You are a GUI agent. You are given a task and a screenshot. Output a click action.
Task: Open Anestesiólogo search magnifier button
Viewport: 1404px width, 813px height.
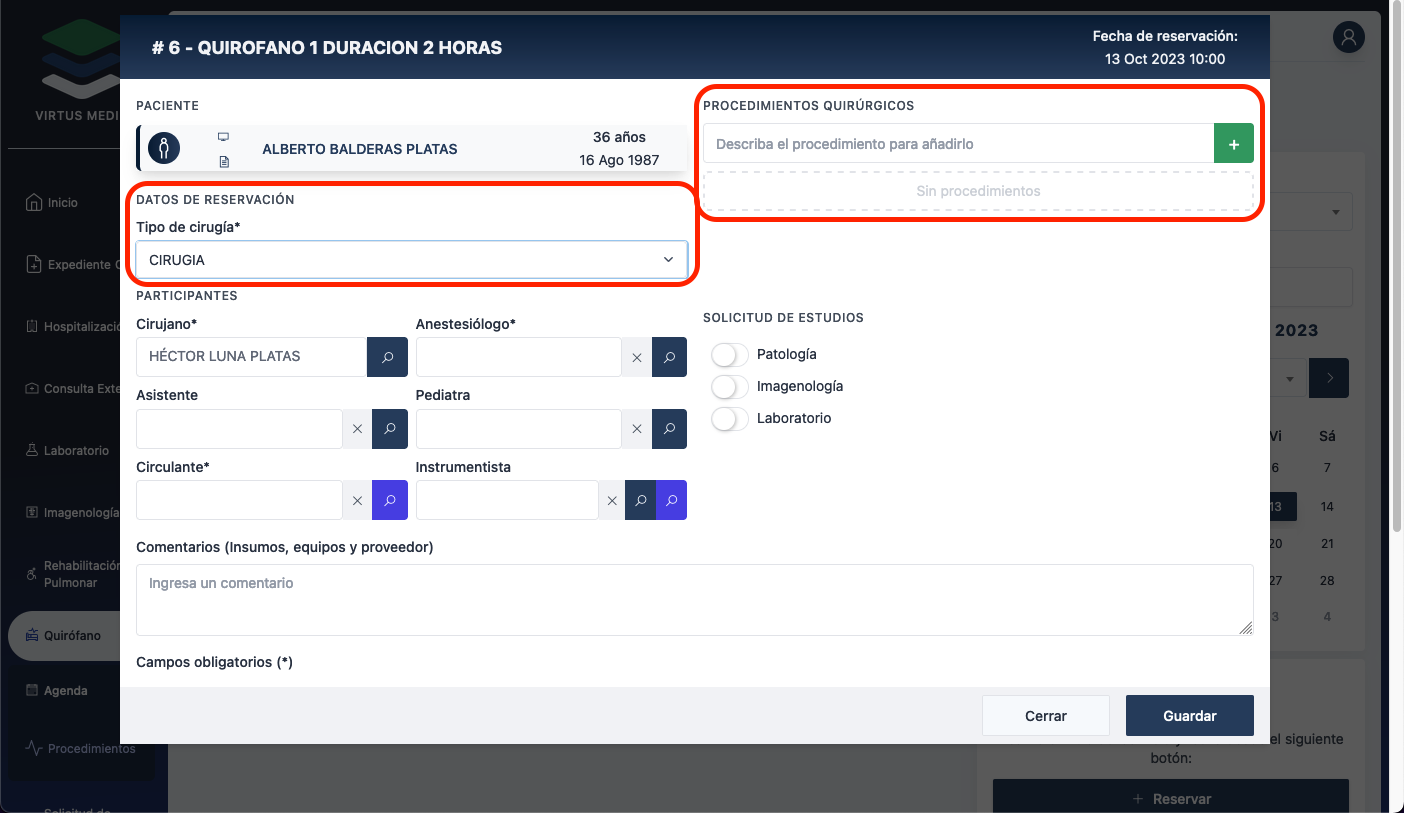(x=669, y=357)
